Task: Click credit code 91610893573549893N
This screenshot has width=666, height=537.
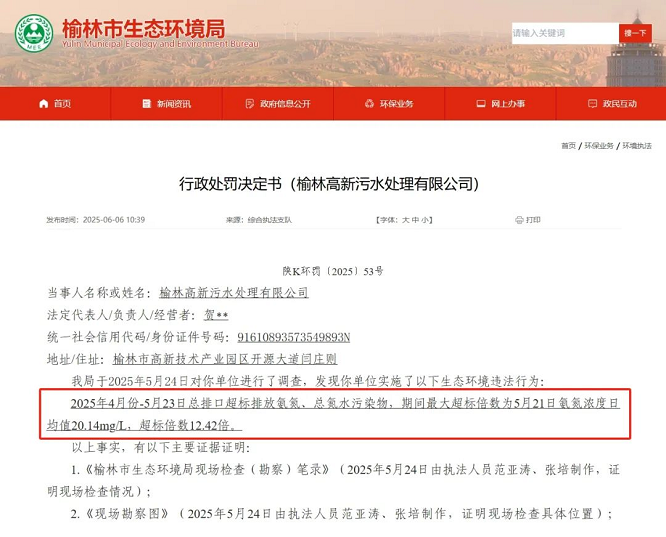Action: coord(293,337)
